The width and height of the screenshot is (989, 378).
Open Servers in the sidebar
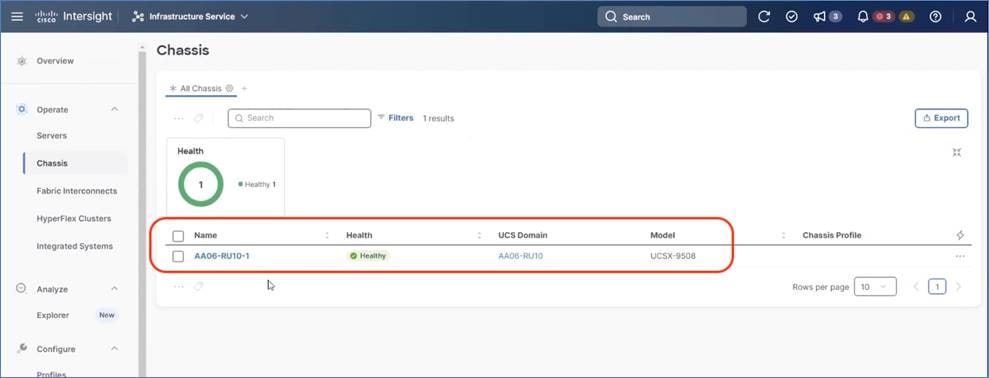(52, 136)
